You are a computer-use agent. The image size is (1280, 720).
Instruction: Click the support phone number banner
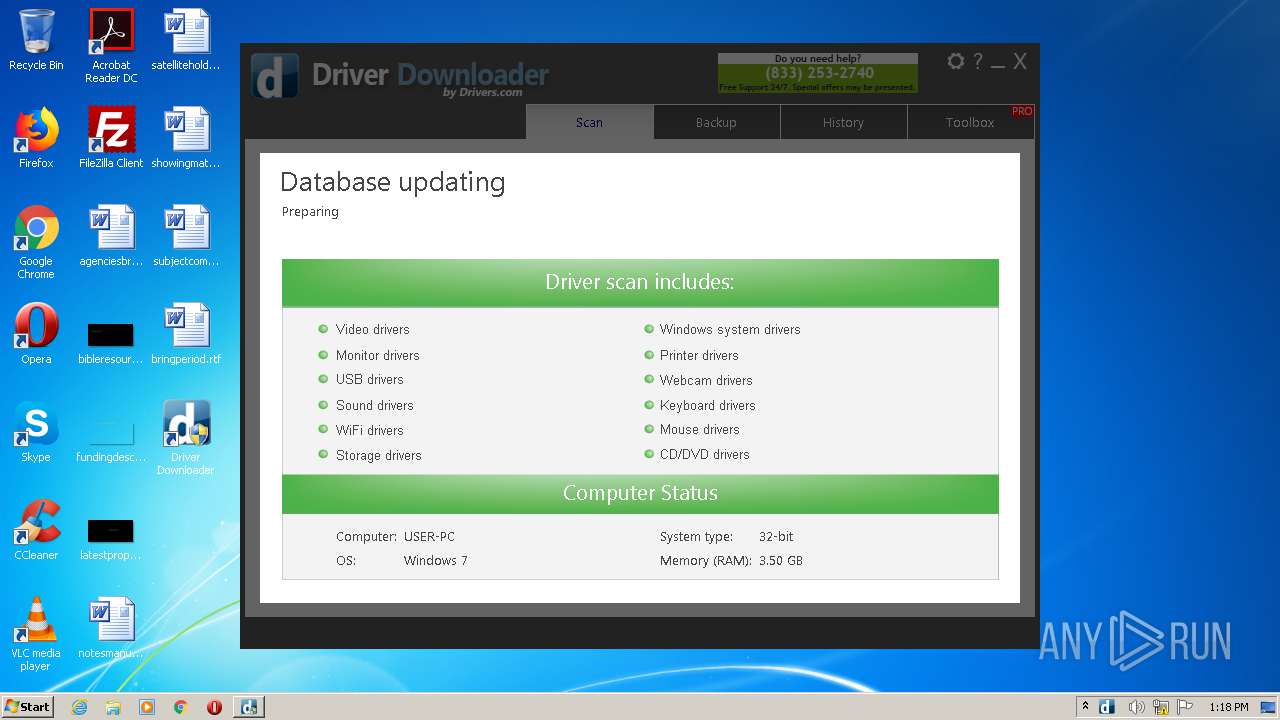818,73
